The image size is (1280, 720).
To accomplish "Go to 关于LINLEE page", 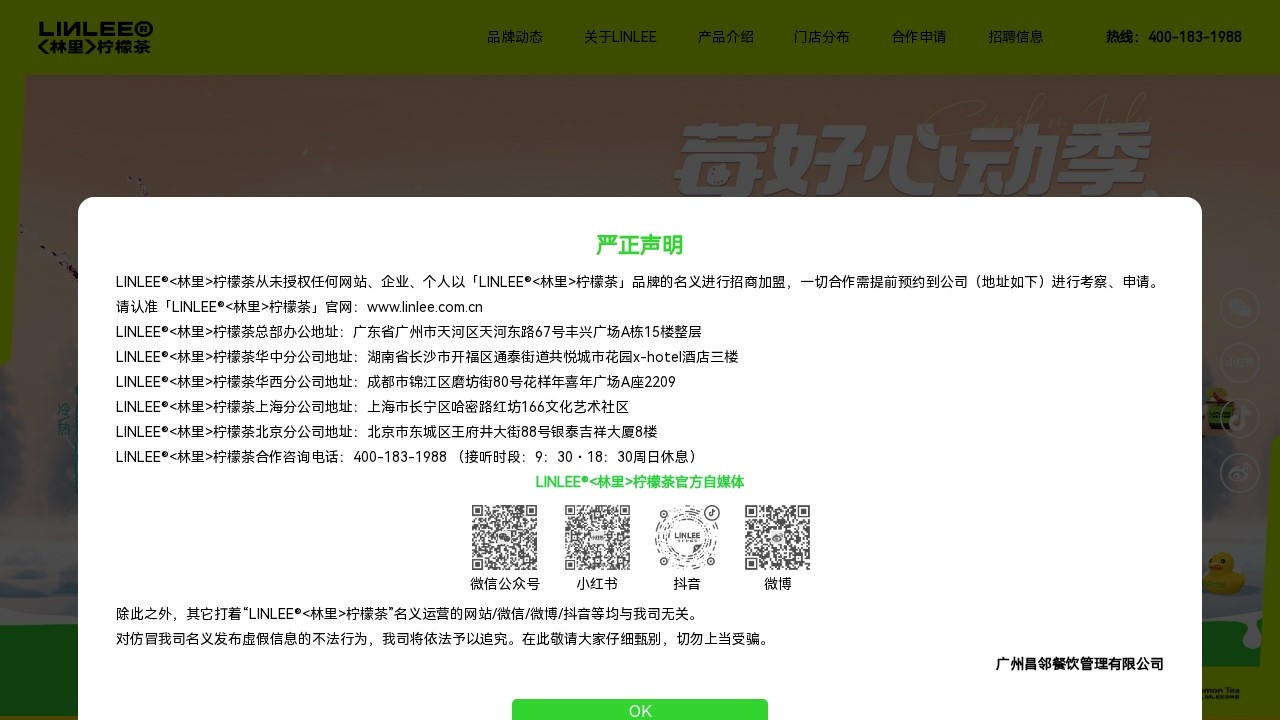I will click(620, 37).
